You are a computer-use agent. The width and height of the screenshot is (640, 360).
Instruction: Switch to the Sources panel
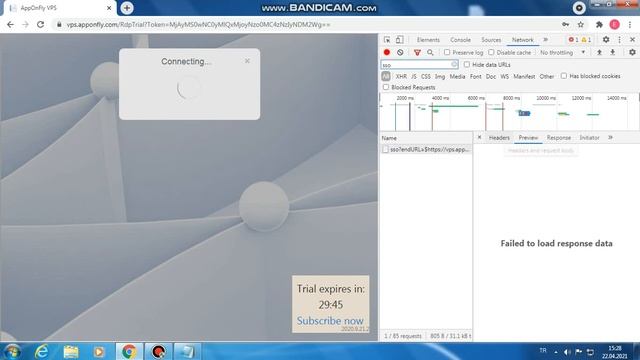[491, 40]
